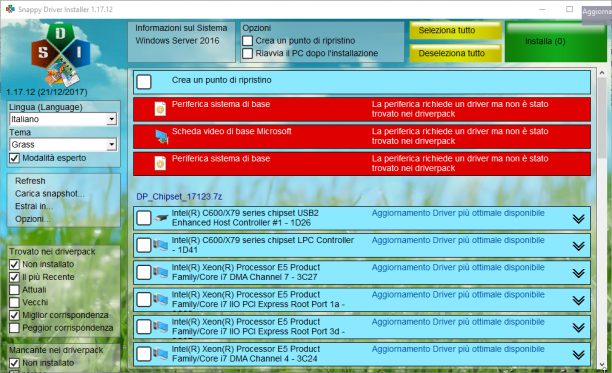Uncheck Non installato under Trovato nei driverpack

click(x=14, y=265)
